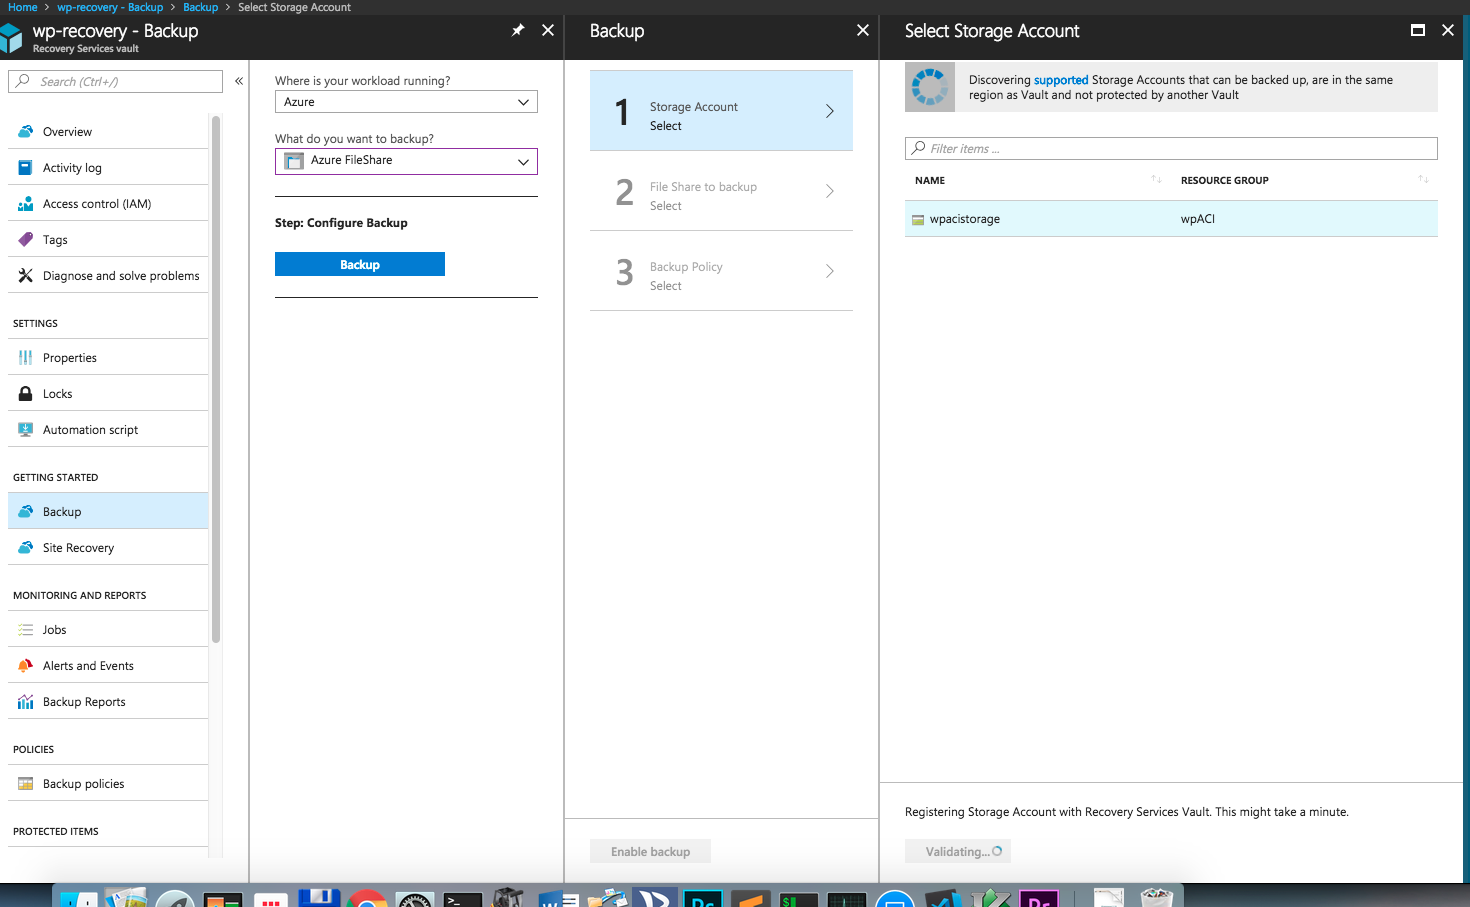Click the Site Recovery icon
Image resolution: width=1470 pixels, height=907 pixels.
point(26,547)
